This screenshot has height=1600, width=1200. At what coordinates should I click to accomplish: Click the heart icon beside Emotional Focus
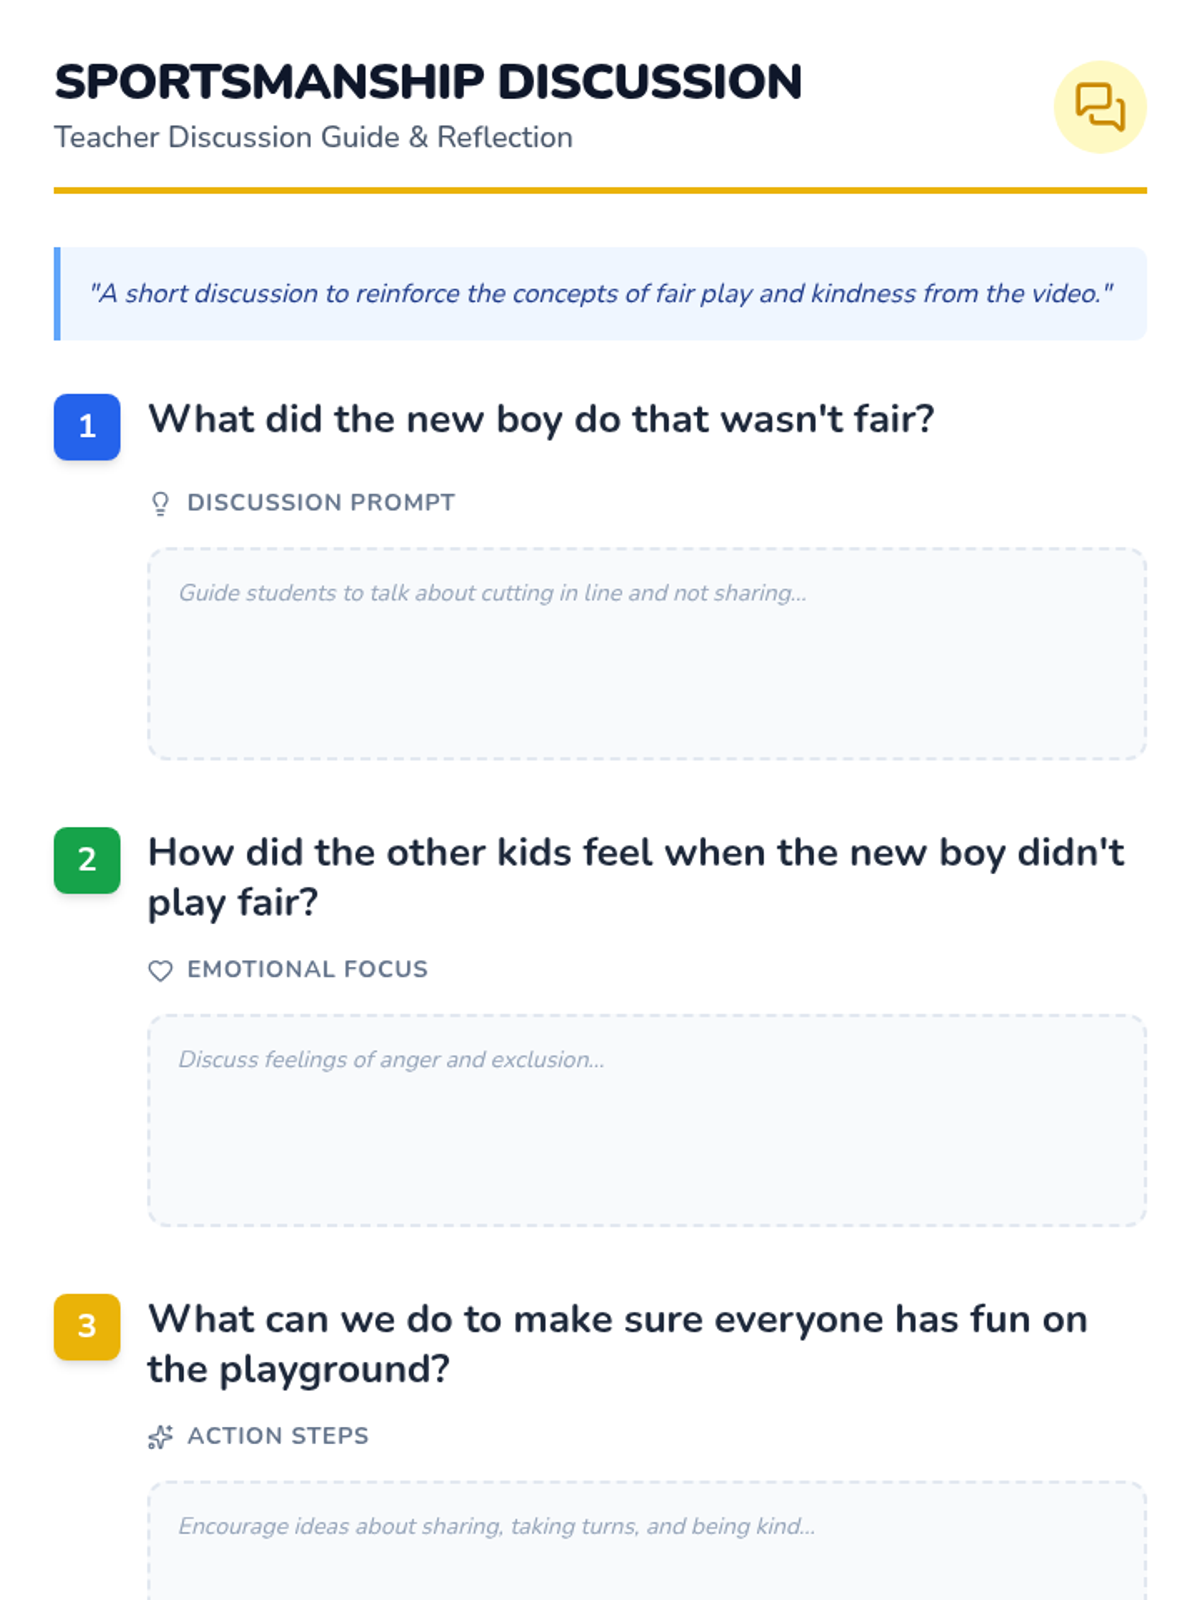pos(160,970)
